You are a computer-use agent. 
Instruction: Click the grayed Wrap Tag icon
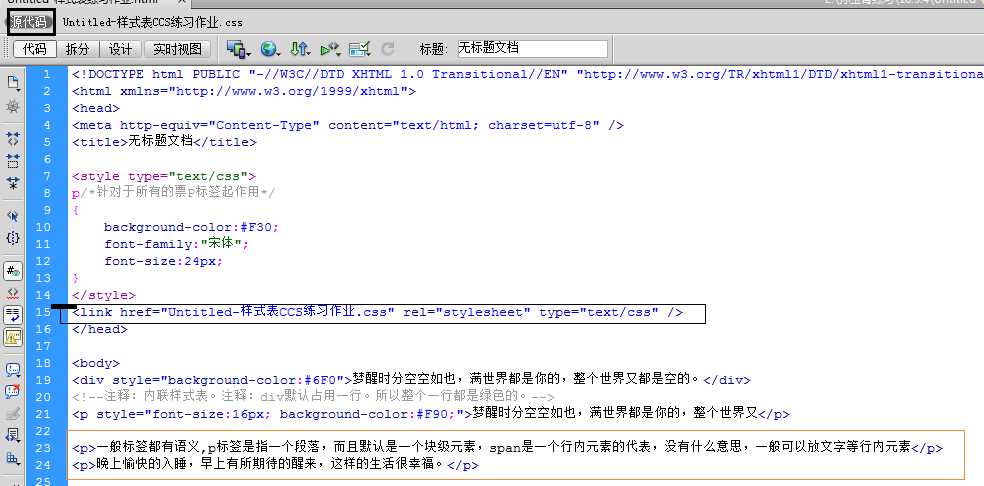click(13, 414)
